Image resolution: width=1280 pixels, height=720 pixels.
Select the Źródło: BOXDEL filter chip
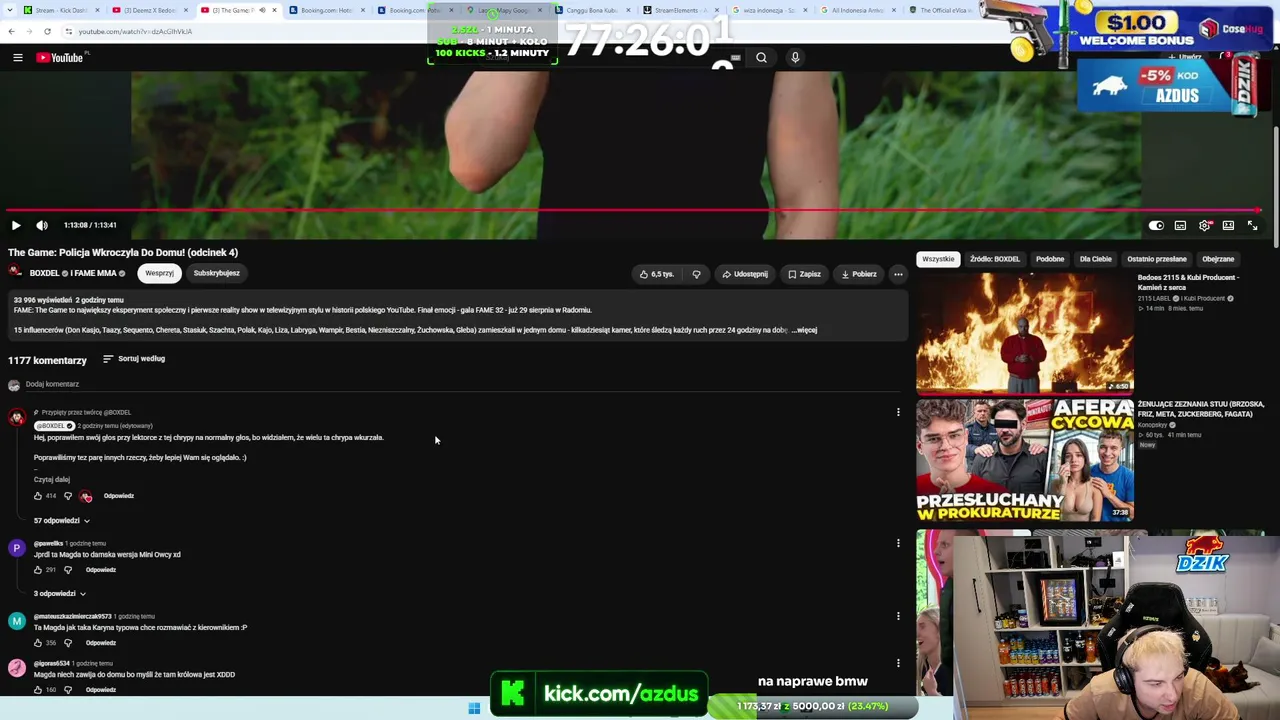point(995,259)
